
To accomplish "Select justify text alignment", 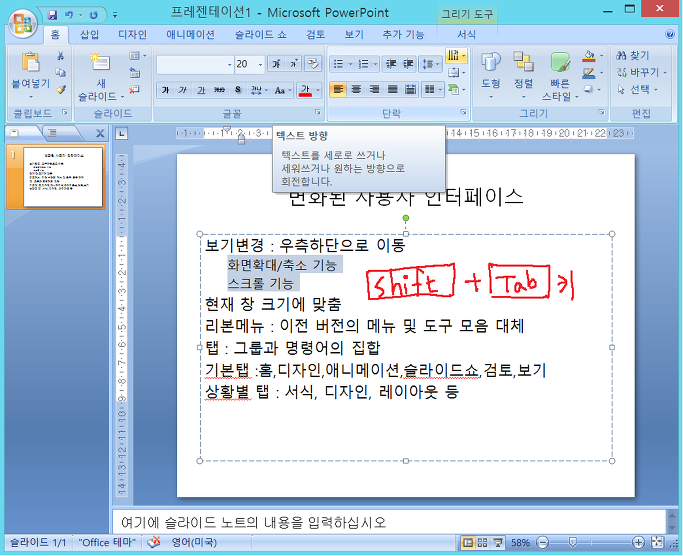I will pos(392,90).
